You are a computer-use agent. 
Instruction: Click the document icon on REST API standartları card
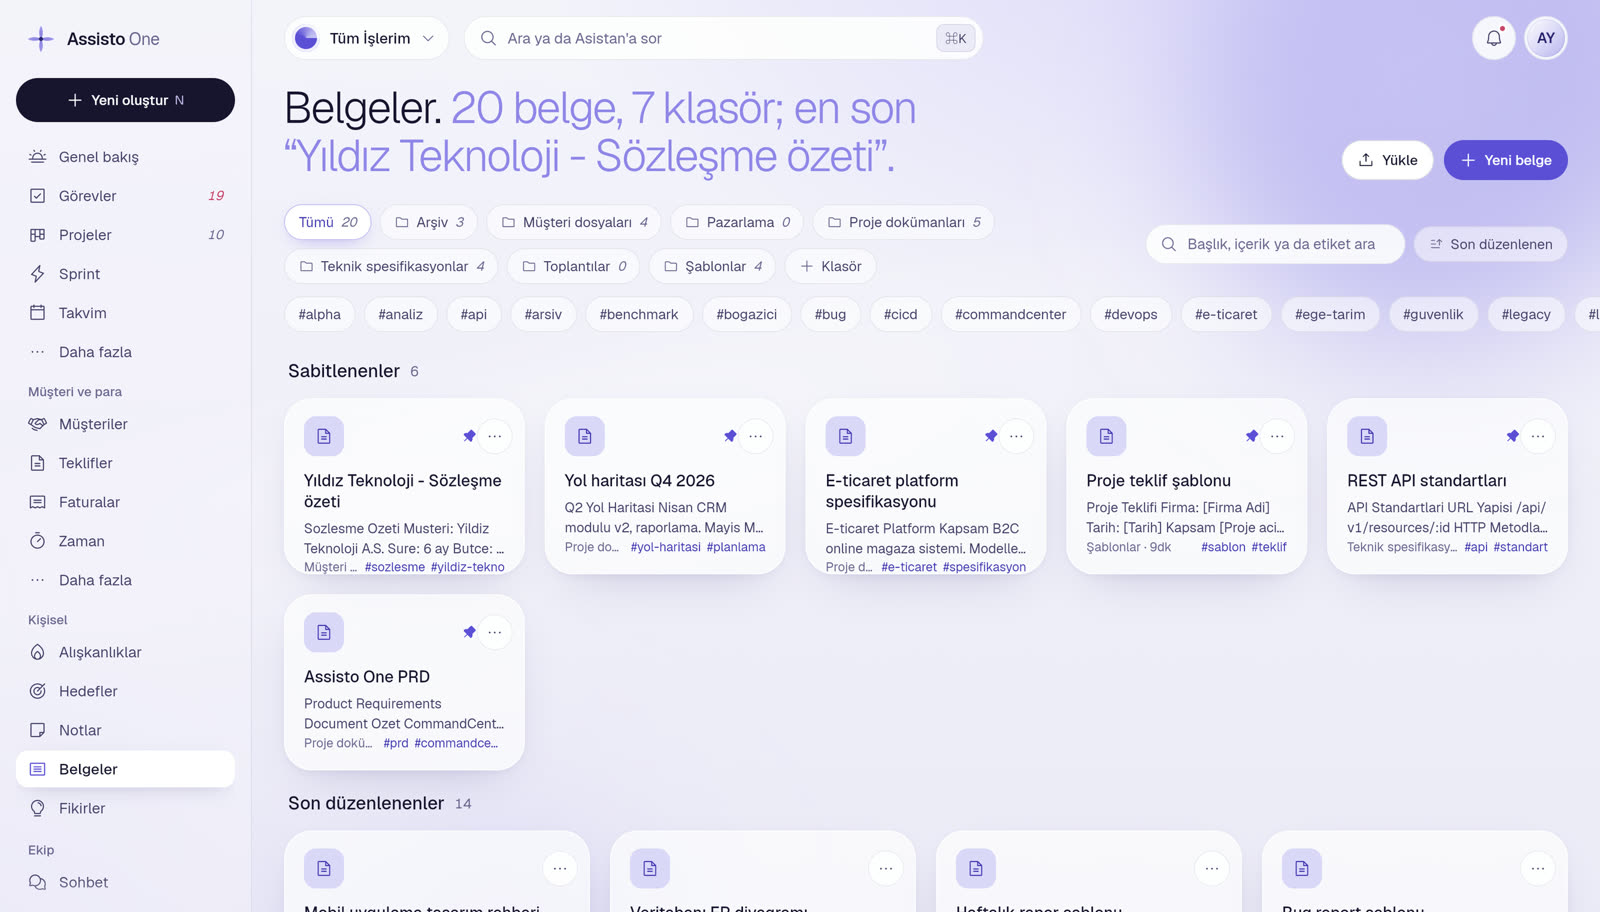pyautogui.click(x=1367, y=436)
